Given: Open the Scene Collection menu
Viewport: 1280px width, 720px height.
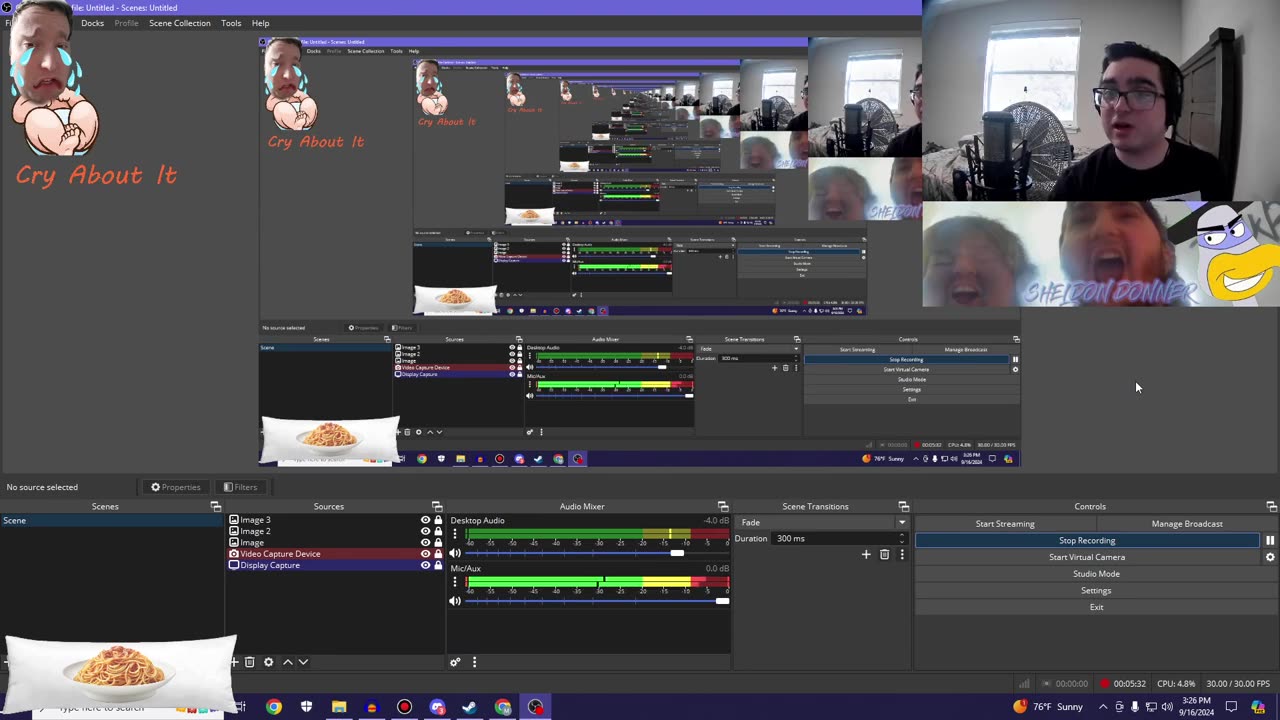Looking at the screenshot, I should [x=180, y=23].
